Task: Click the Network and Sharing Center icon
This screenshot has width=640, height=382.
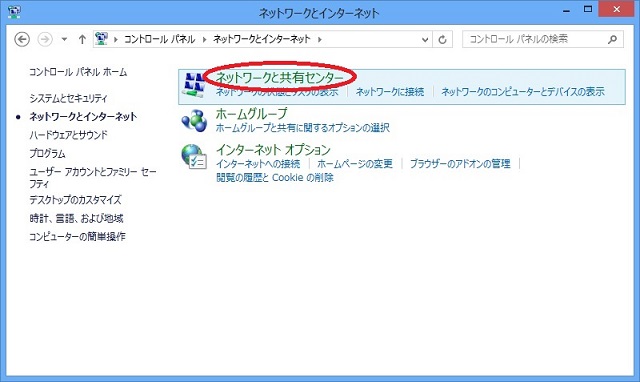Action: click(193, 85)
